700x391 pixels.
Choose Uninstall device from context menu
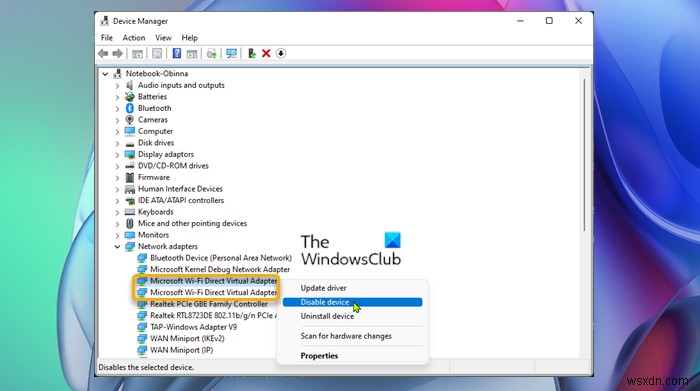pos(352,316)
